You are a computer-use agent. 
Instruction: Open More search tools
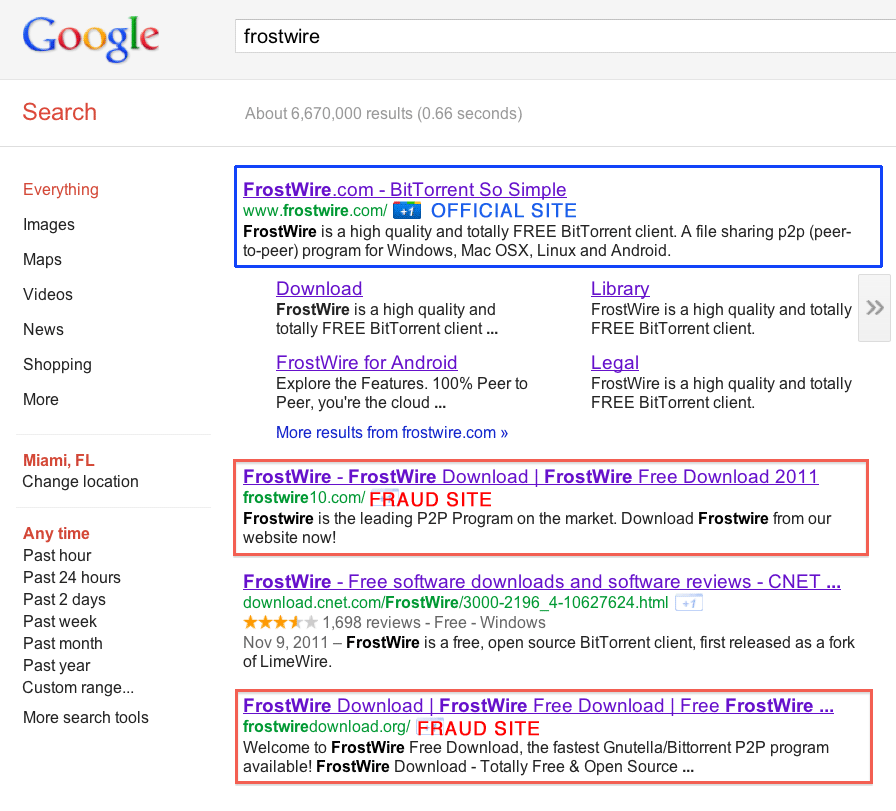coord(85,718)
